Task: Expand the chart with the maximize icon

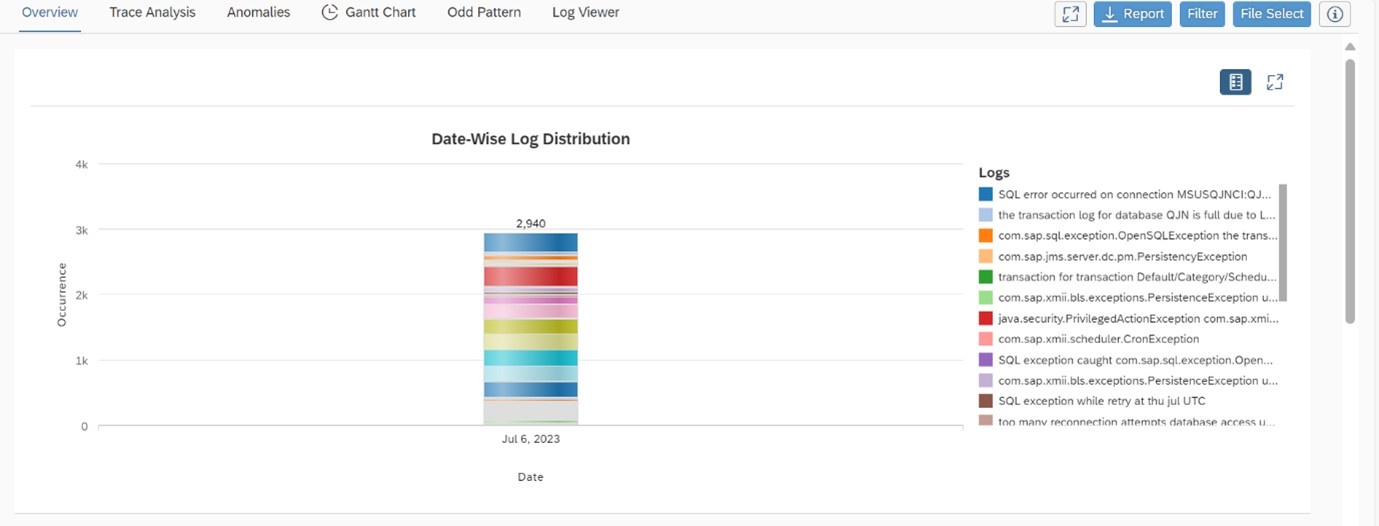Action: (x=1275, y=82)
